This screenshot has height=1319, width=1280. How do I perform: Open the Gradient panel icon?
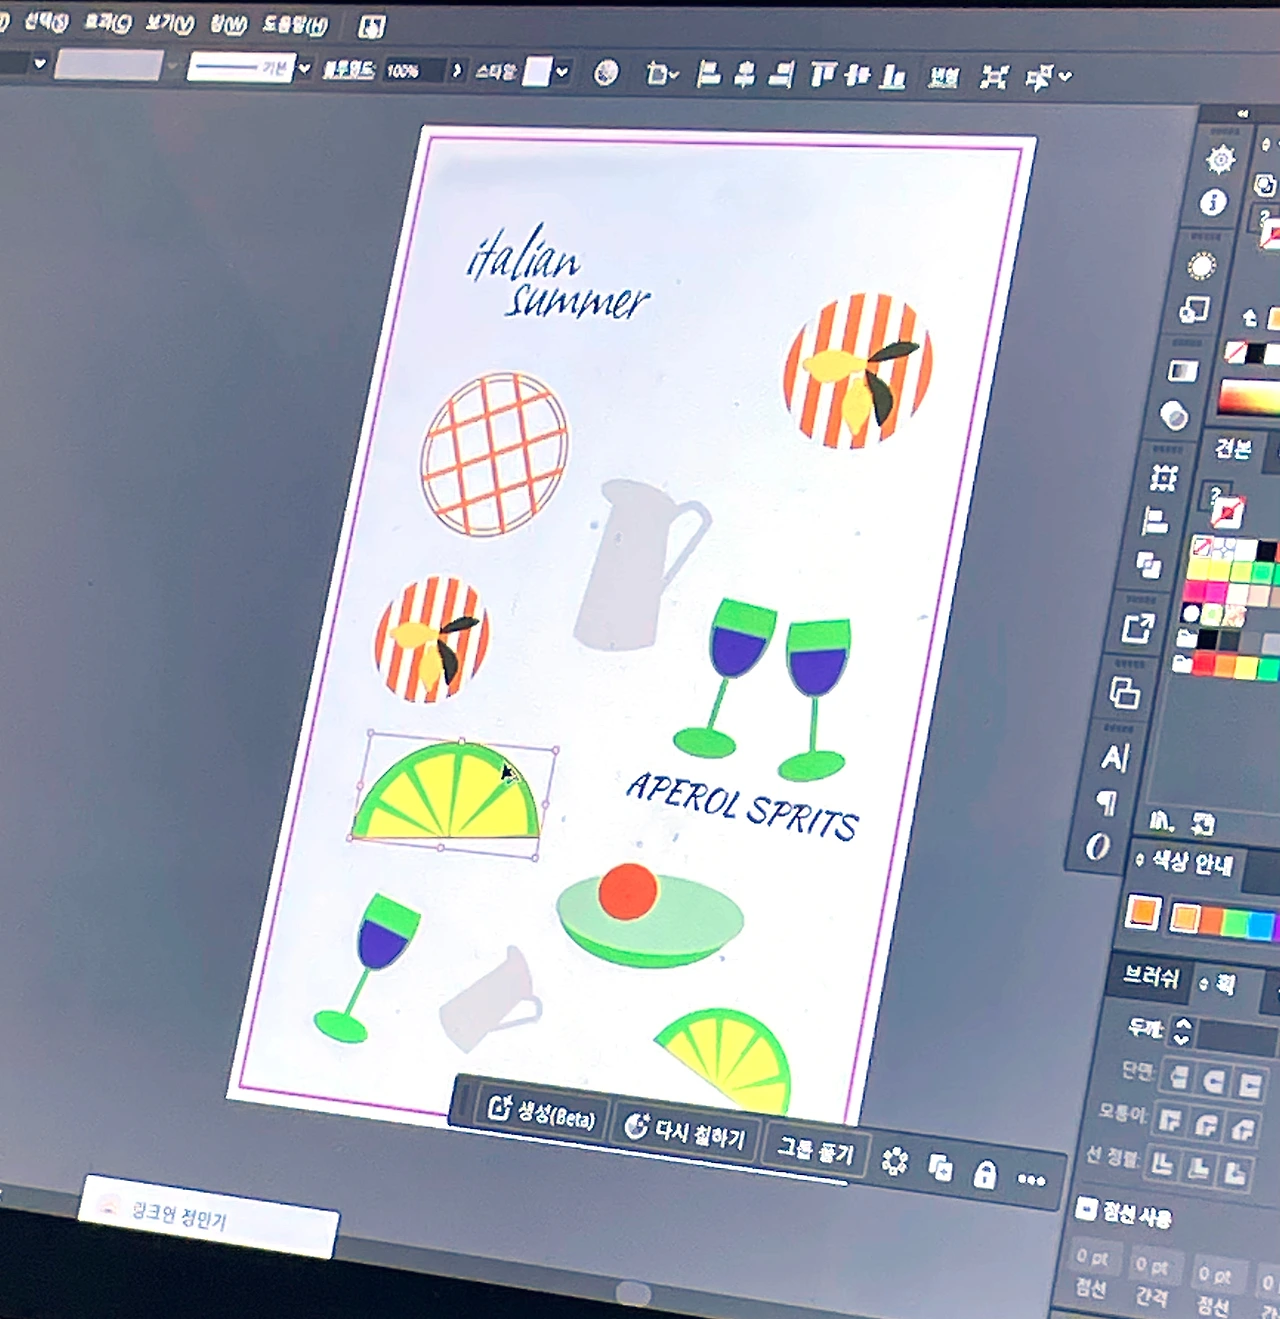coord(1183,371)
